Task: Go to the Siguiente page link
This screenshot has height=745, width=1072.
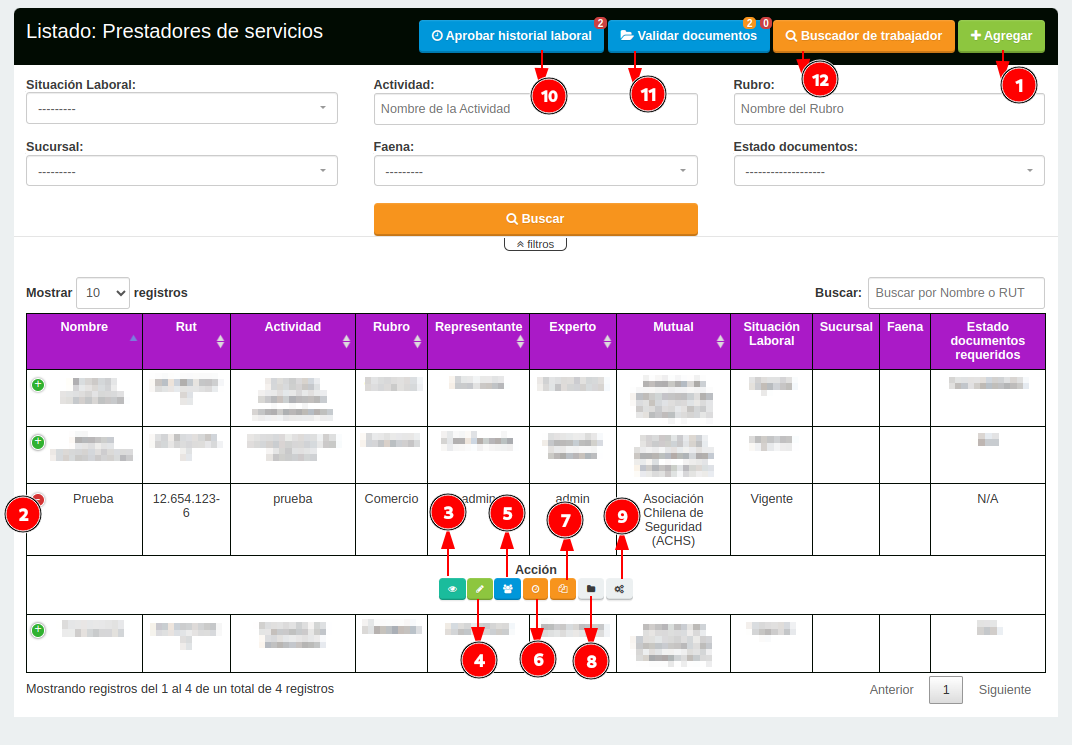Action: [1004, 690]
